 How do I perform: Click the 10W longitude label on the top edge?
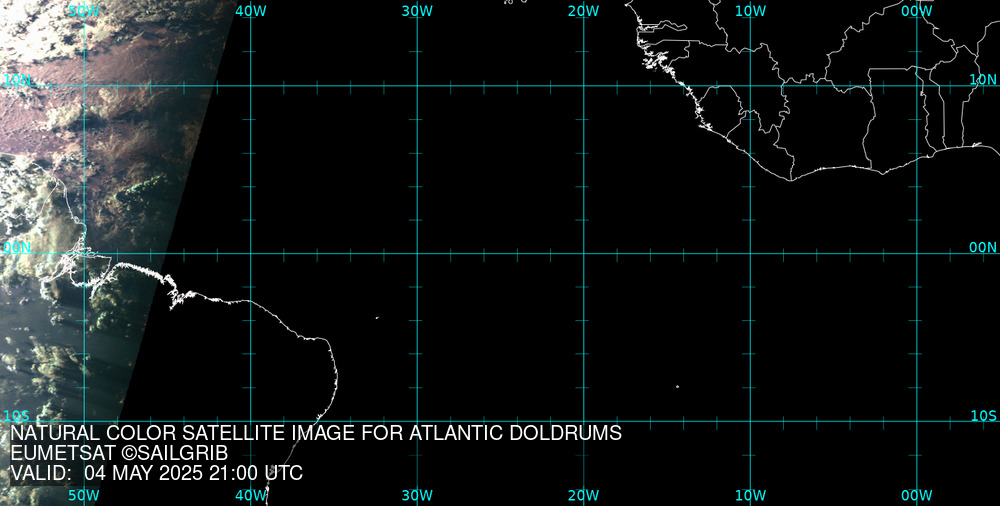[x=751, y=11]
